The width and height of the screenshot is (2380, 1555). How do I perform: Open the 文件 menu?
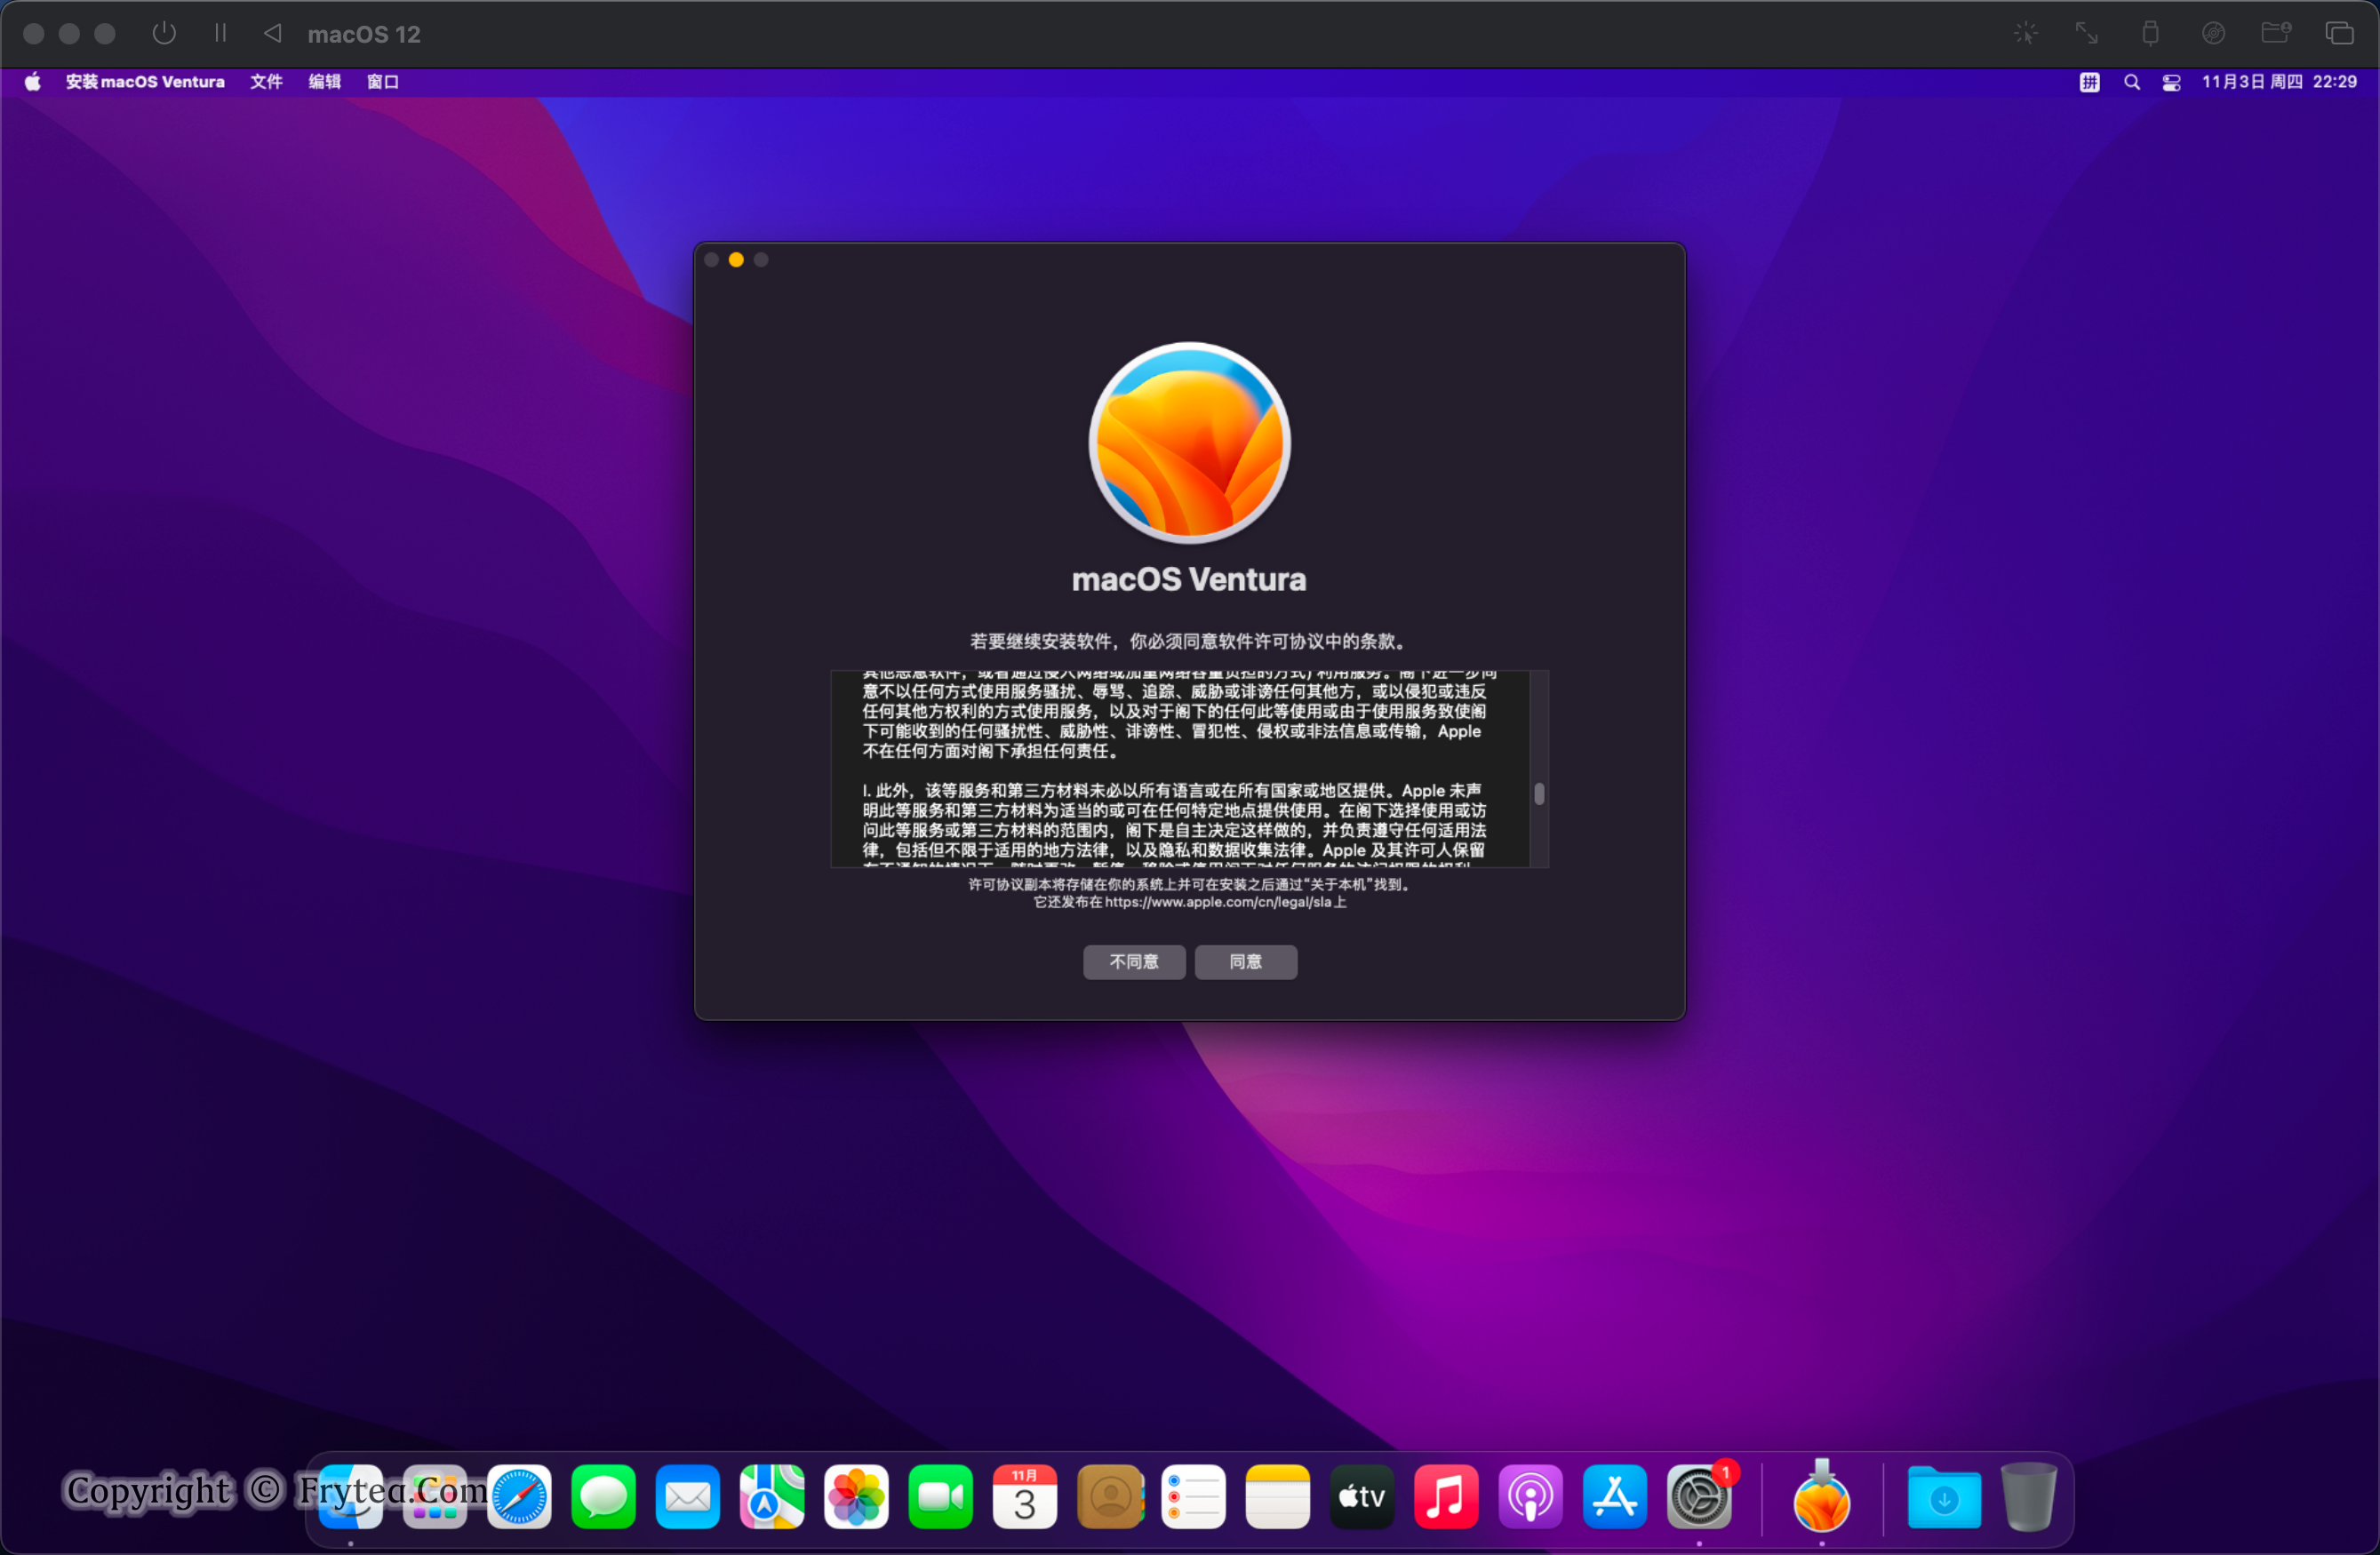point(266,82)
